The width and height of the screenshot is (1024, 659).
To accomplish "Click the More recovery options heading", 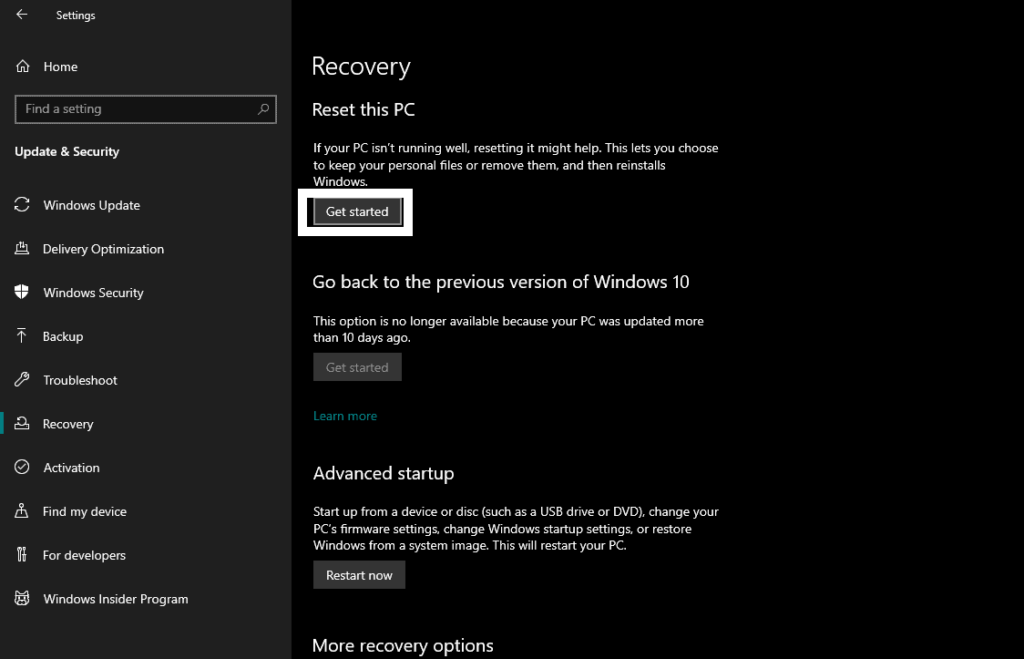I will click(x=403, y=645).
